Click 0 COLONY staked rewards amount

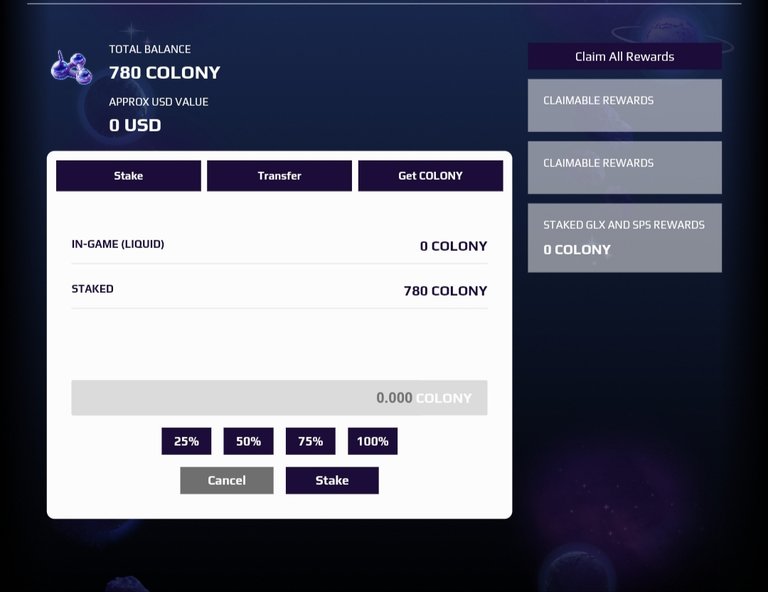(x=577, y=250)
